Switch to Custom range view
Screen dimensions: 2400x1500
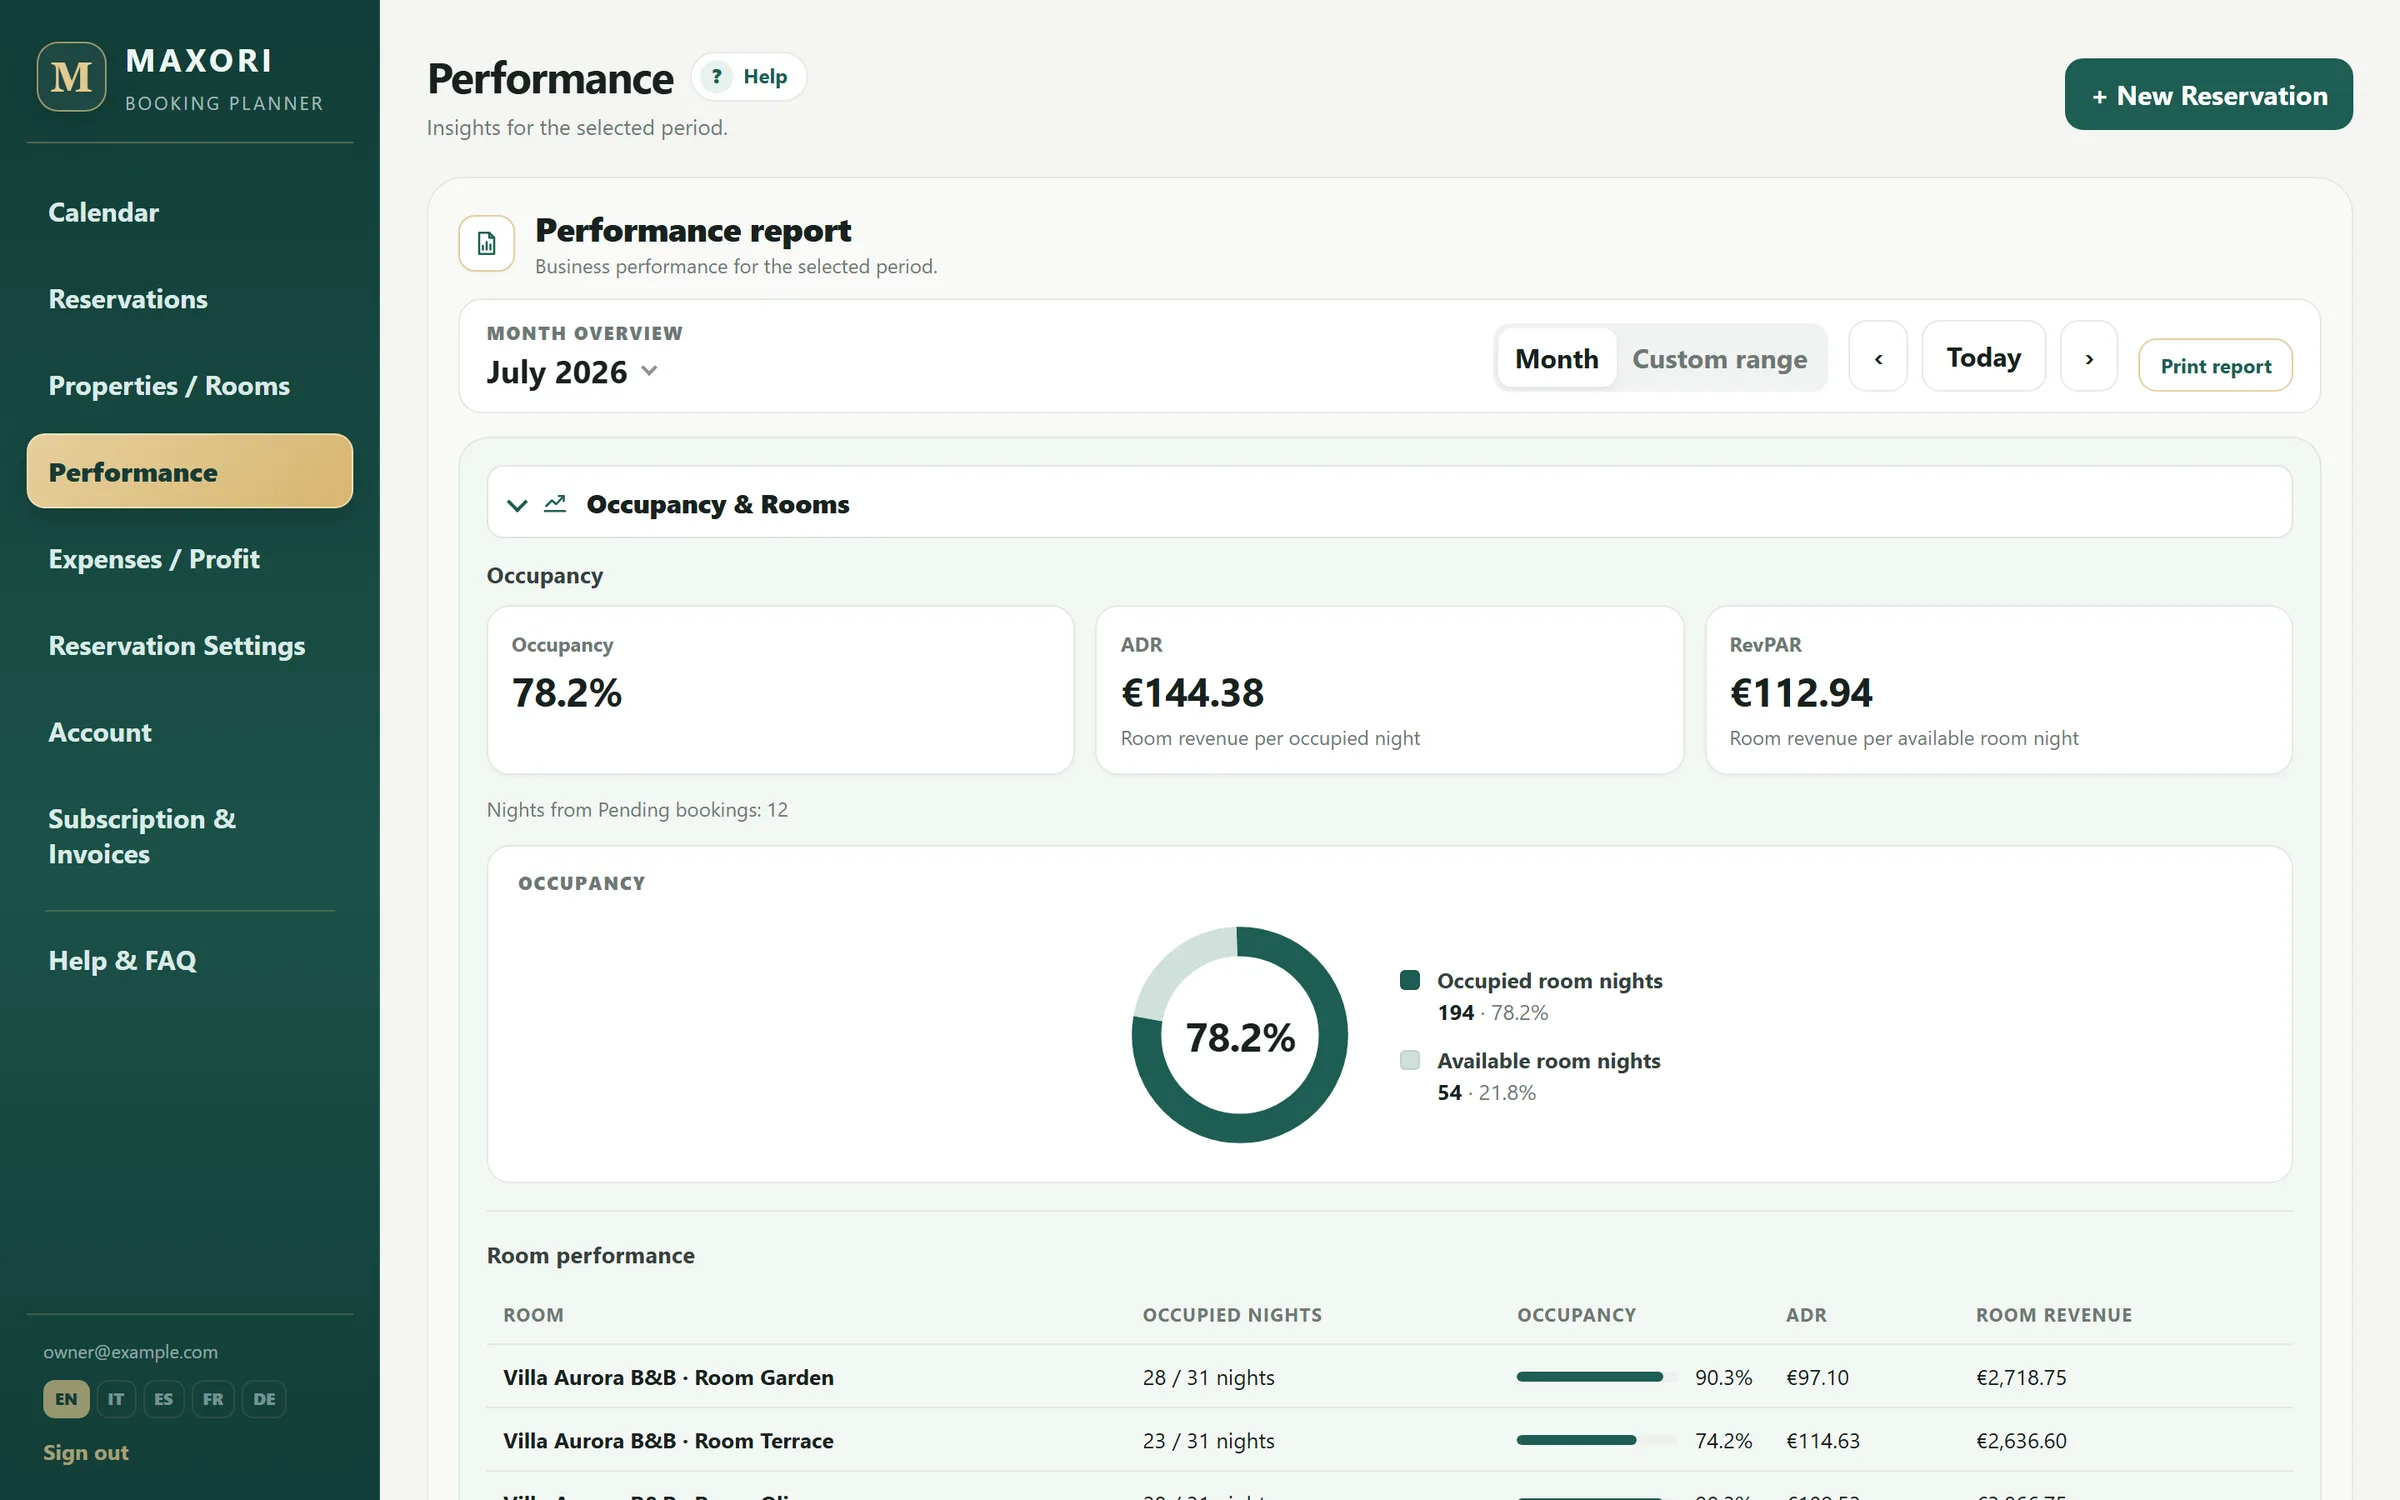[1720, 358]
